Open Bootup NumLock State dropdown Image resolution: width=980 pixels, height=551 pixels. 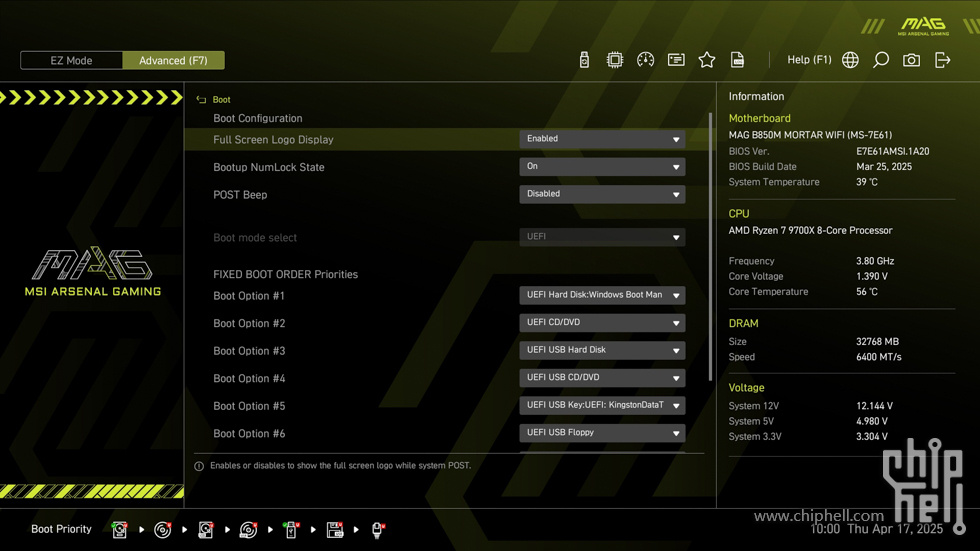tap(602, 167)
